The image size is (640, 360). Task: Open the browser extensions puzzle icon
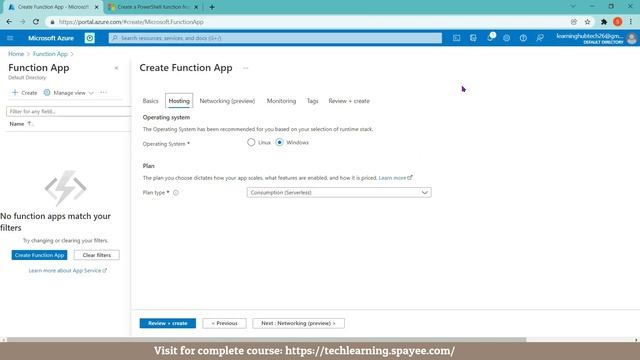click(x=604, y=22)
